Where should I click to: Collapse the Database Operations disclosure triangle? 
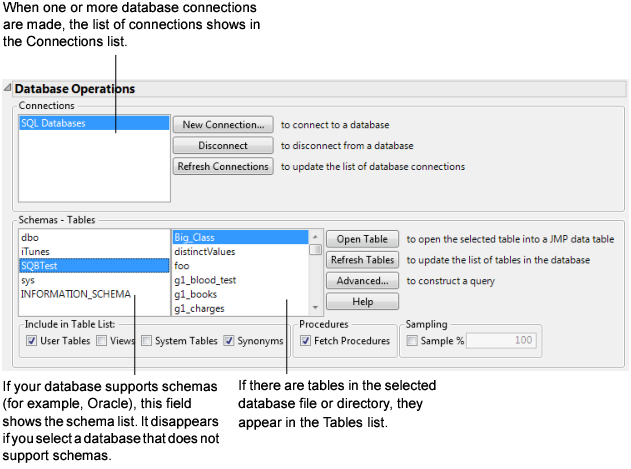(x=7, y=87)
